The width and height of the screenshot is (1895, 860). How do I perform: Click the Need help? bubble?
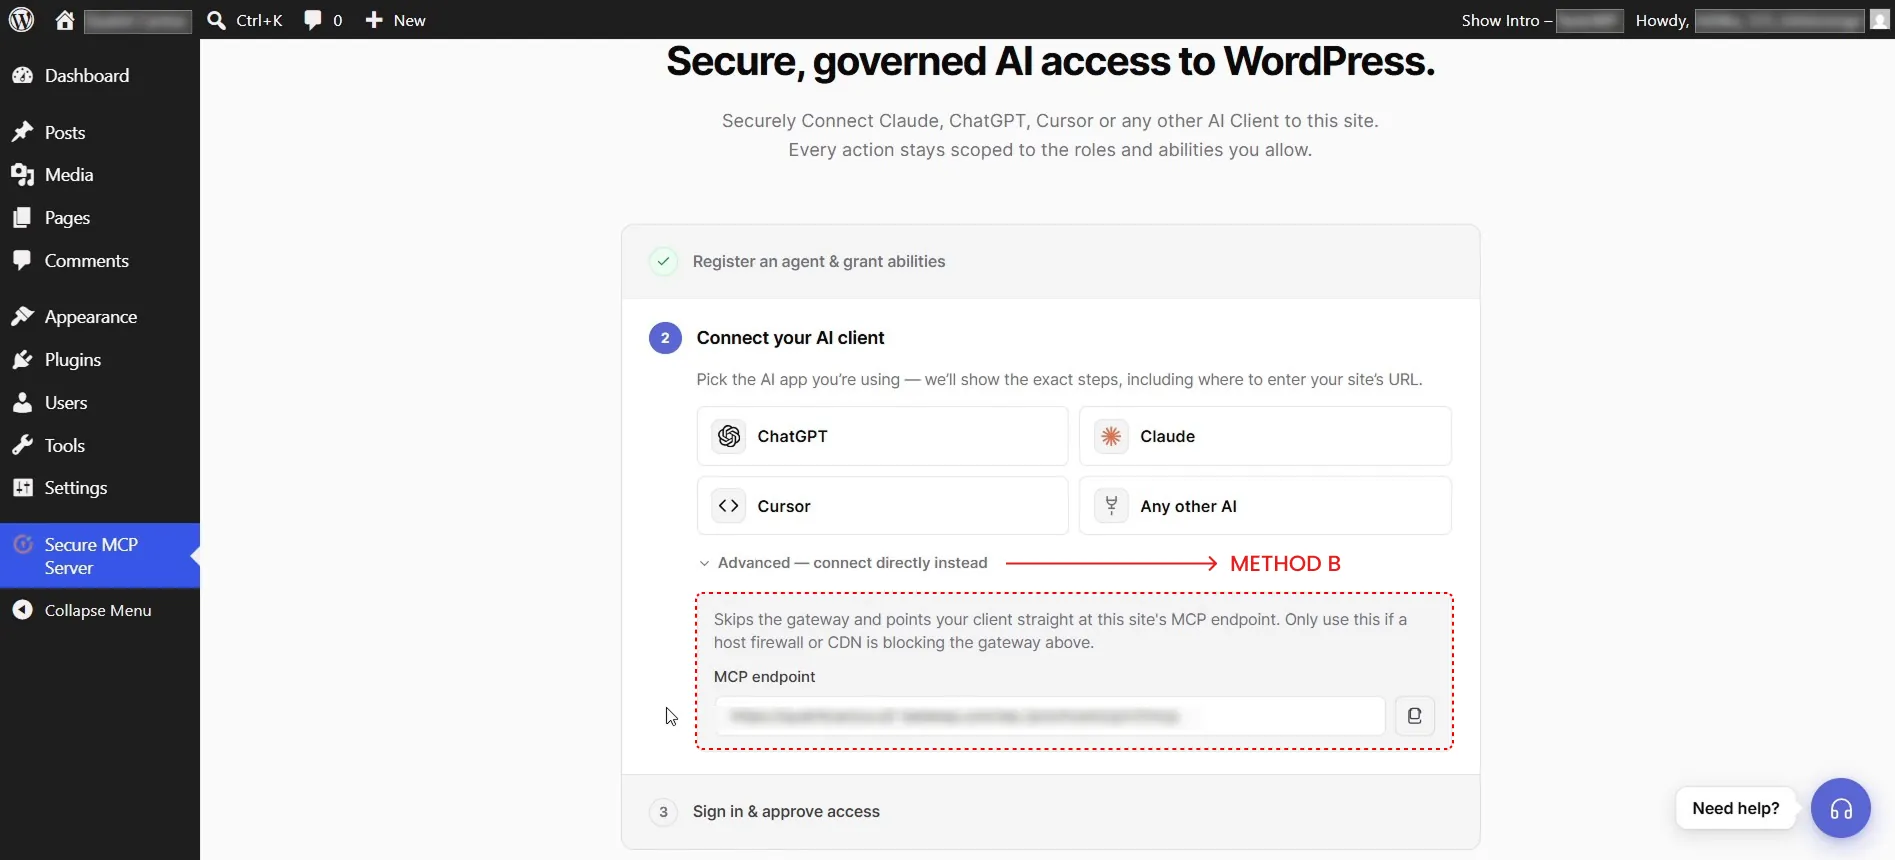click(1735, 808)
